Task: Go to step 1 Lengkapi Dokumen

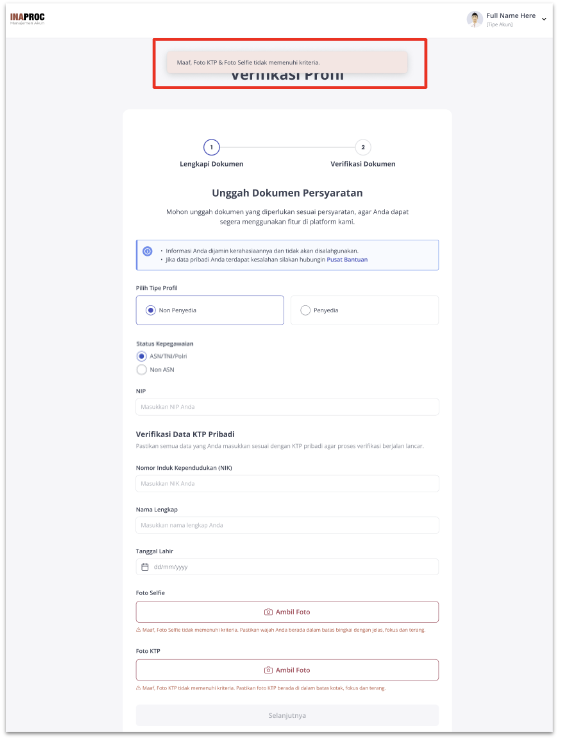Action: click(211, 147)
